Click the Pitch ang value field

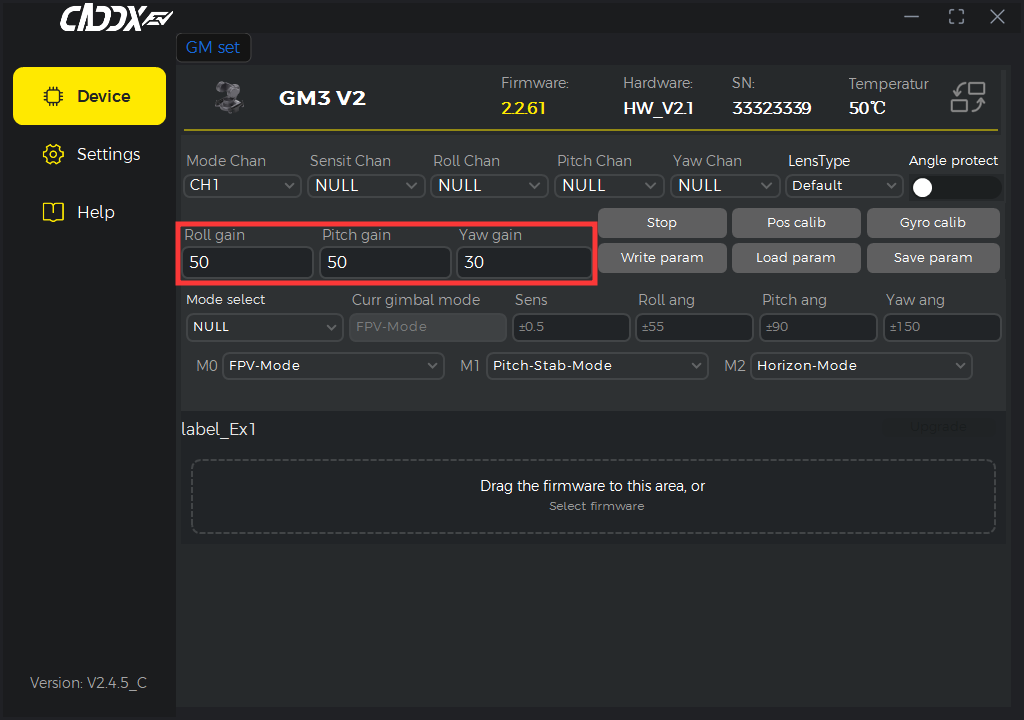pyautogui.click(x=818, y=327)
